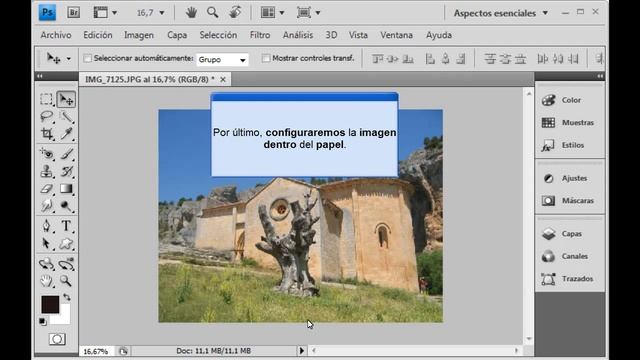The image size is (640, 360).
Task: Select the Eyedropper tool
Action: 66,133
